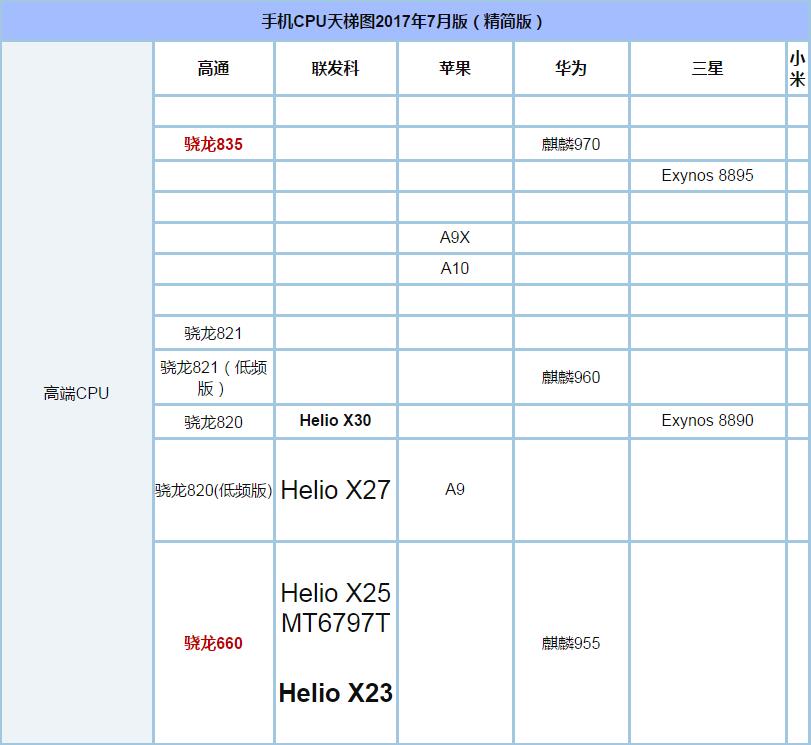Click the A10 cell
The width and height of the screenshot is (811, 745).
(x=456, y=268)
